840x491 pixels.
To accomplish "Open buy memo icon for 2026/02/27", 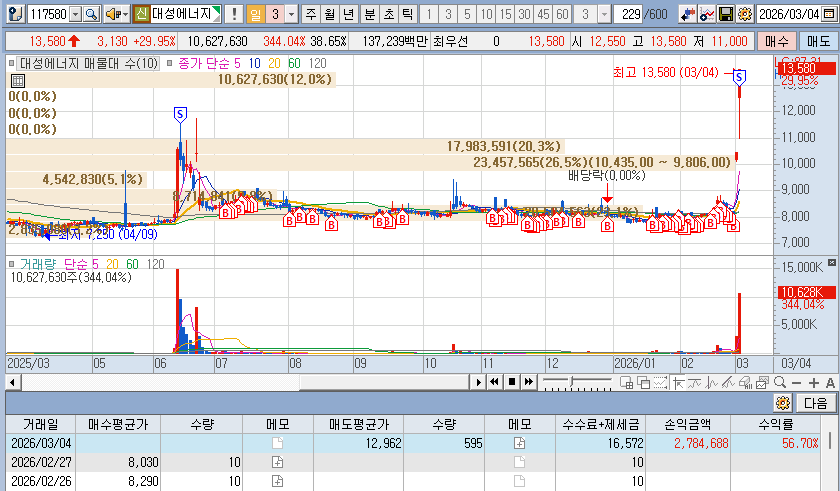I will pyautogui.click(x=278, y=462).
